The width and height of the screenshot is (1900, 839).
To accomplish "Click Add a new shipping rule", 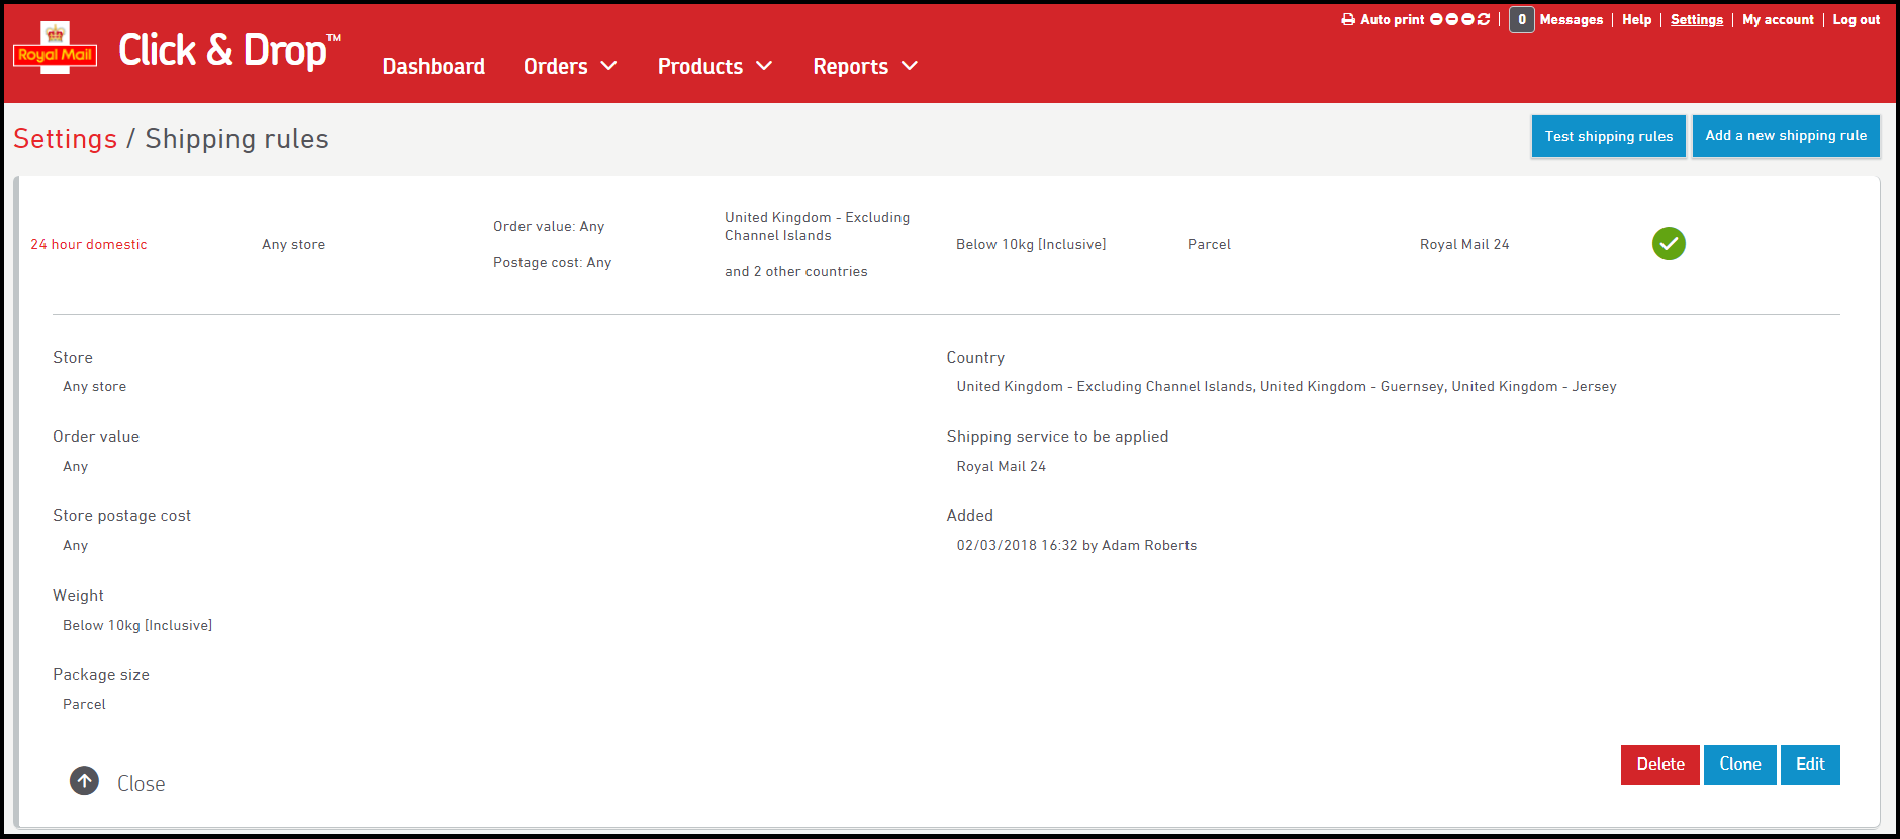I will click(1786, 136).
